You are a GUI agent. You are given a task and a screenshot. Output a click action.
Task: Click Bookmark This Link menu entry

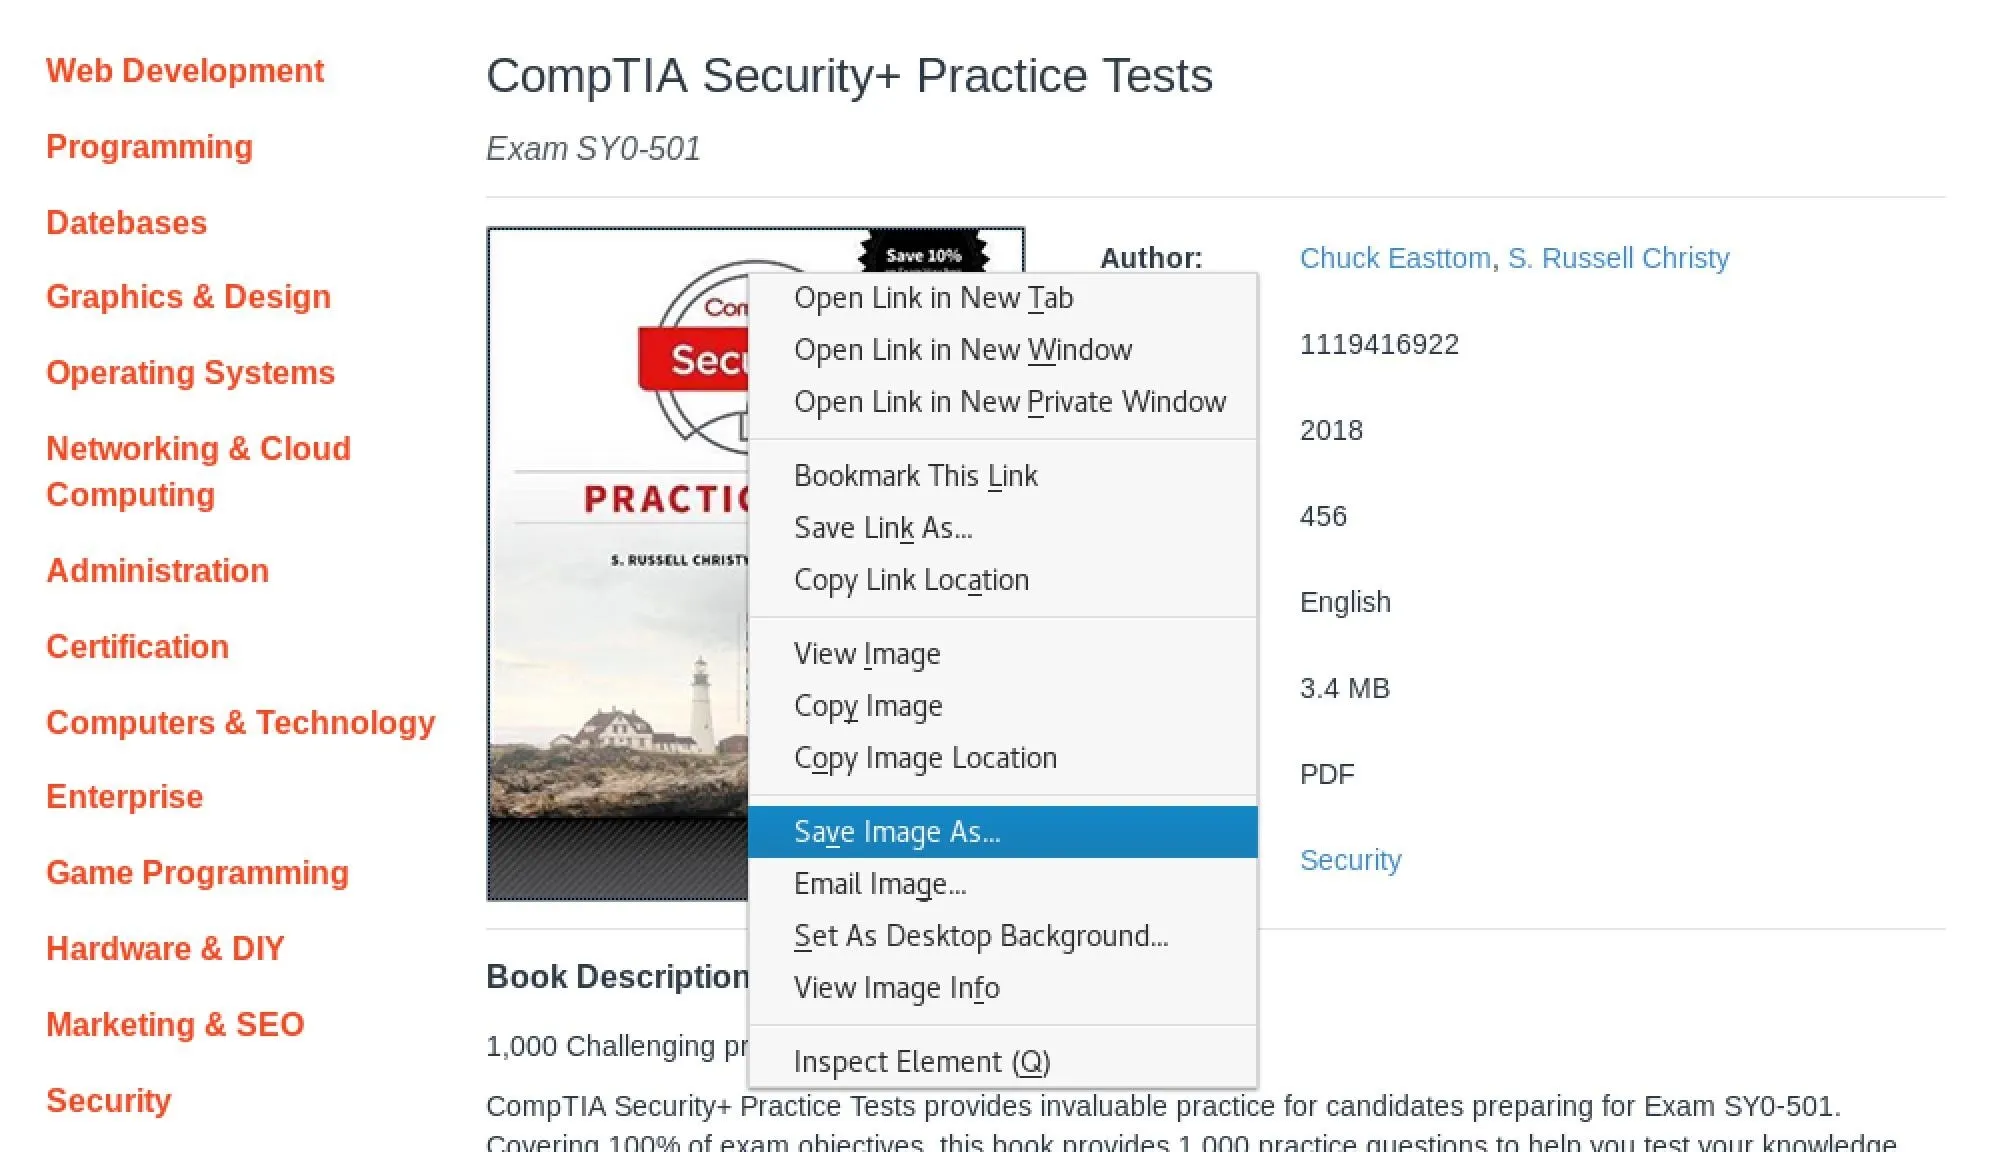(x=1002, y=476)
